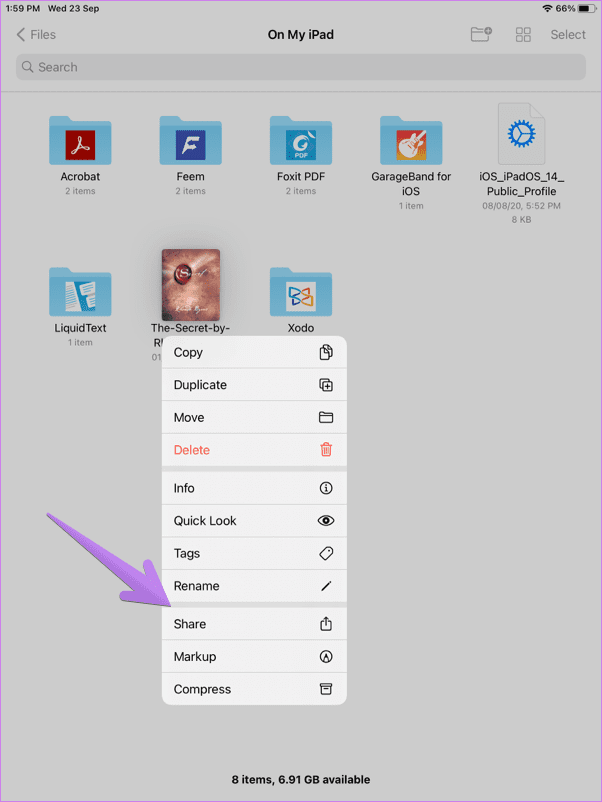Click the pencil icon beside Rename
This screenshot has width=602, height=802.
click(x=326, y=586)
